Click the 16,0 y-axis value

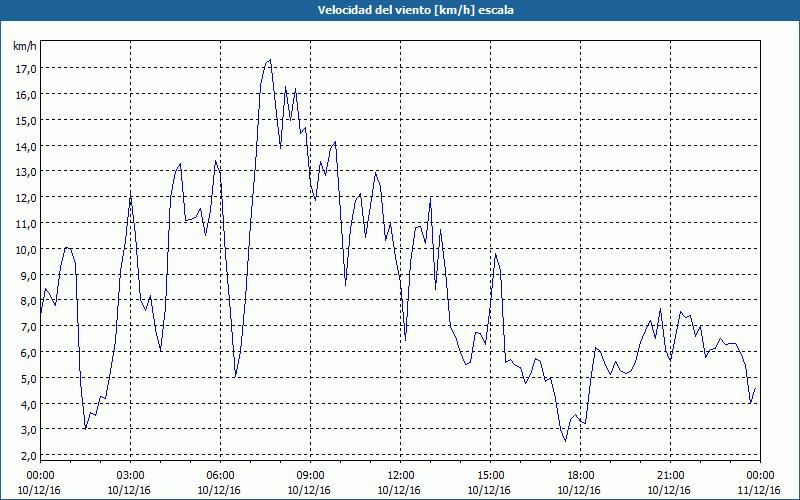(x=26, y=95)
